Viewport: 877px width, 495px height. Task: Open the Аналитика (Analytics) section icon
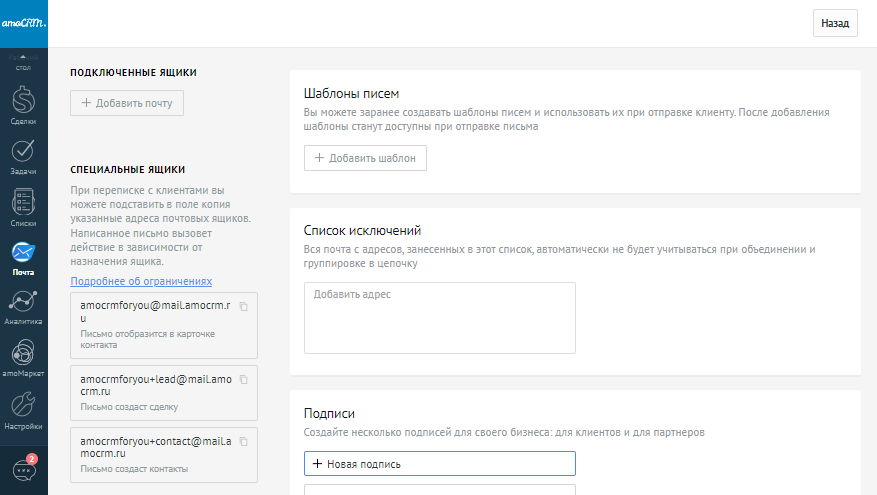pyautogui.click(x=23, y=303)
